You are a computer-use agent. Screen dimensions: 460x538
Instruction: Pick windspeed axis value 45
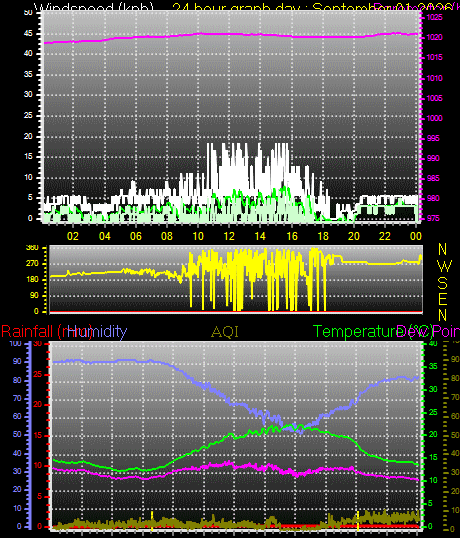pyautogui.click(x=28, y=33)
